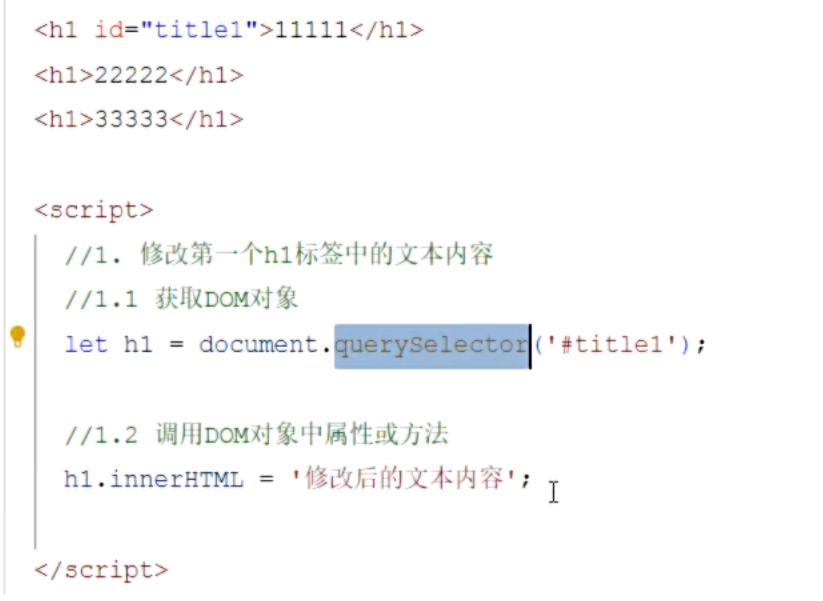Click the 33333 heading line
This screenshot has width=823, height=601.
pos(139,119)
